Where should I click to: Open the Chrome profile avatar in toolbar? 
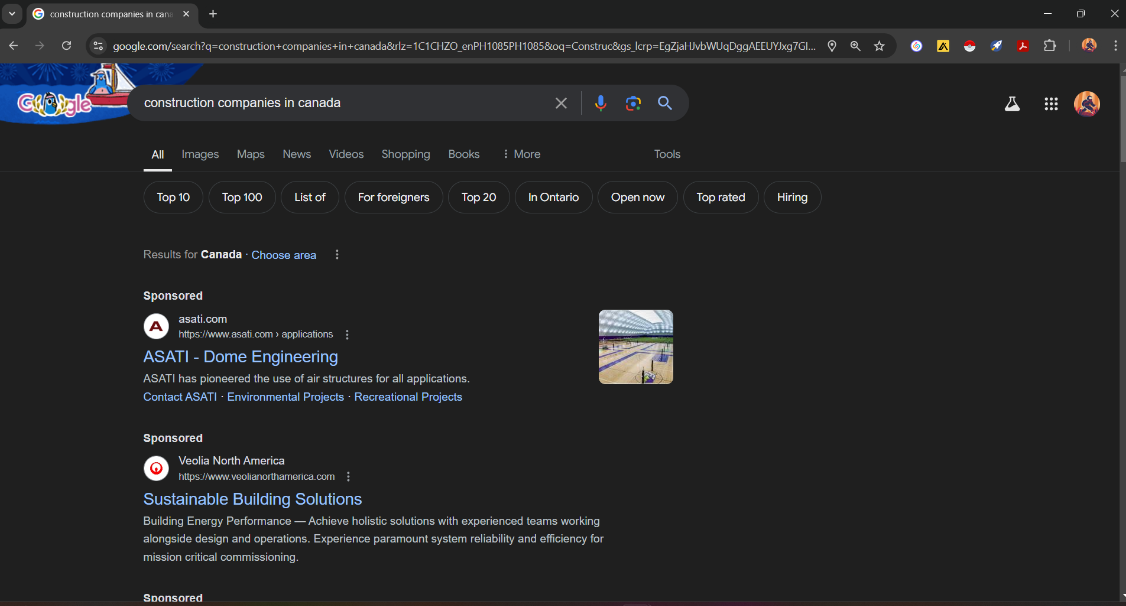(1089, 46)
